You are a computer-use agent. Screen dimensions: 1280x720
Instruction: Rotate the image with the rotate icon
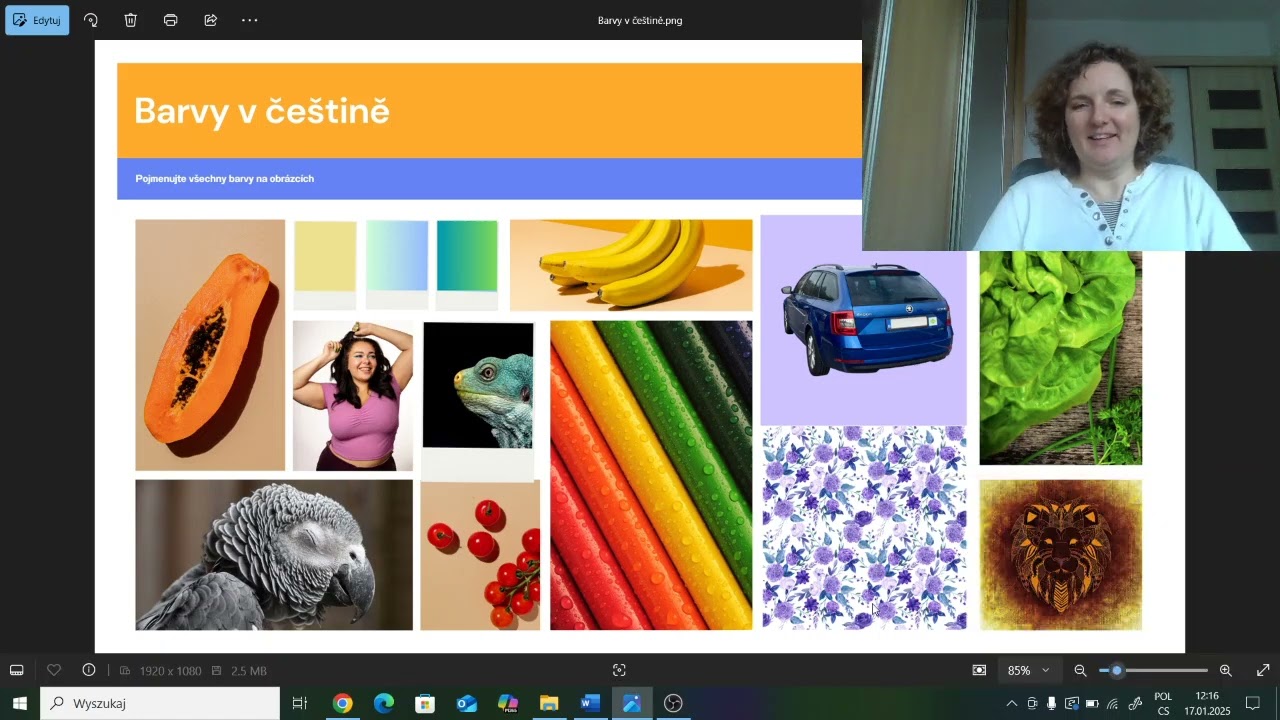pos(91,20)
